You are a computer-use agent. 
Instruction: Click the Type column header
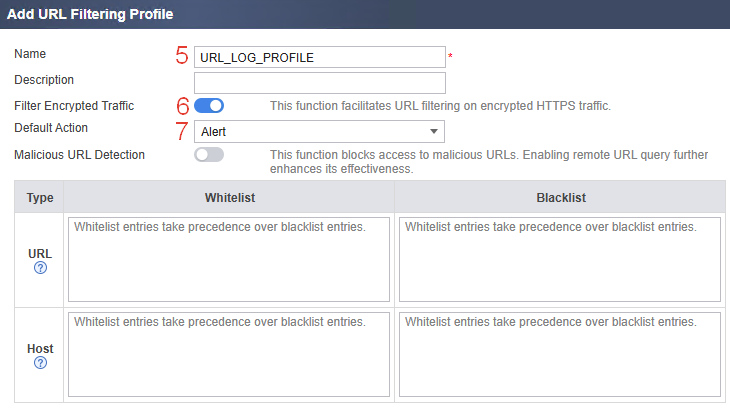coord(40,197)
